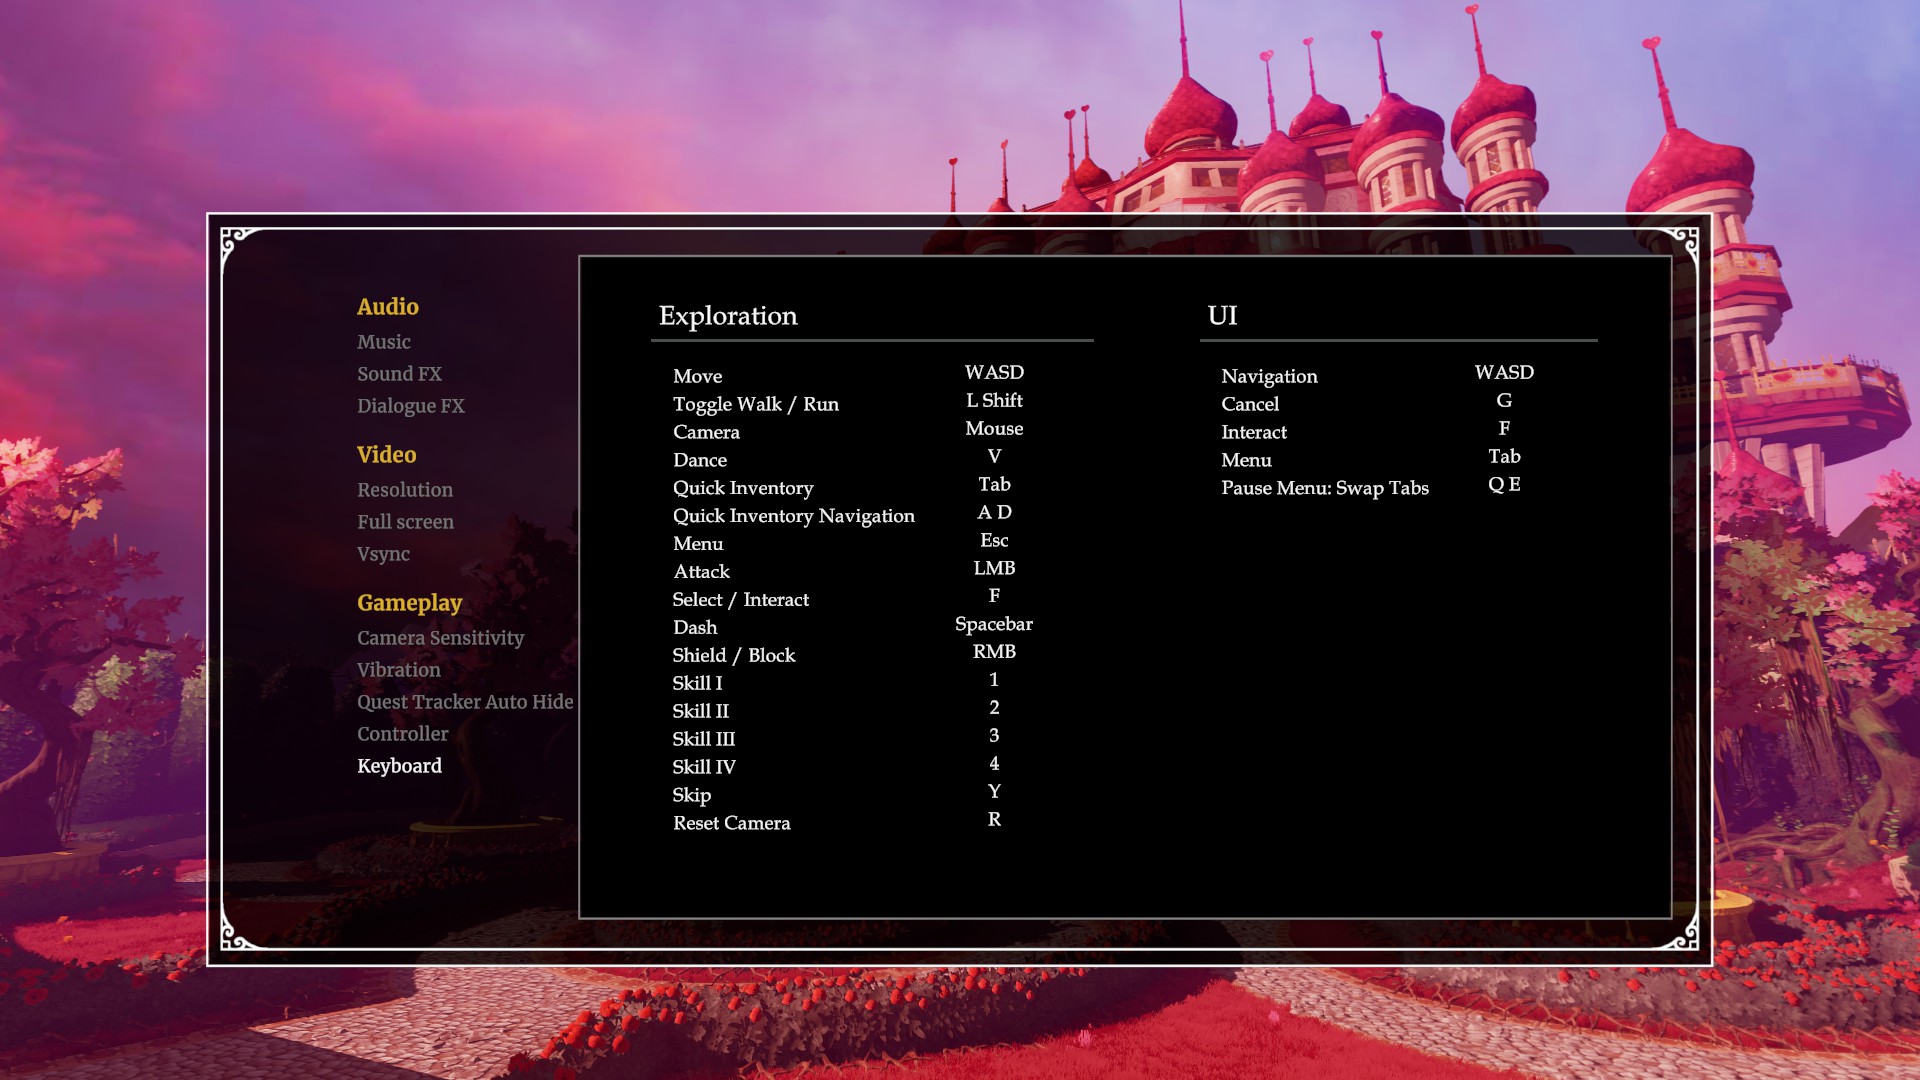The height and width of the screenshot is (1080, 1920).
Task: Click the Reset Camera label
Action: pyautogui.click(x=731, y=823)
